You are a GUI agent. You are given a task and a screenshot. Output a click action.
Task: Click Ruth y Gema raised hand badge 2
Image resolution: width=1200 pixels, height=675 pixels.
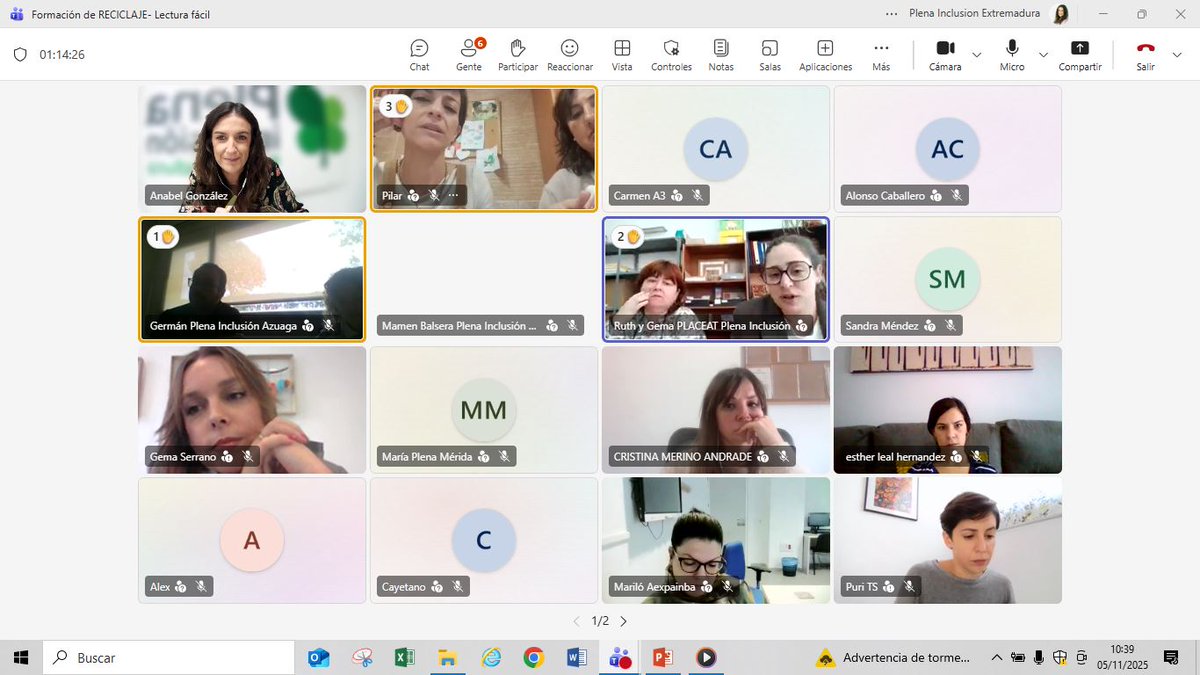click(628, 237)
